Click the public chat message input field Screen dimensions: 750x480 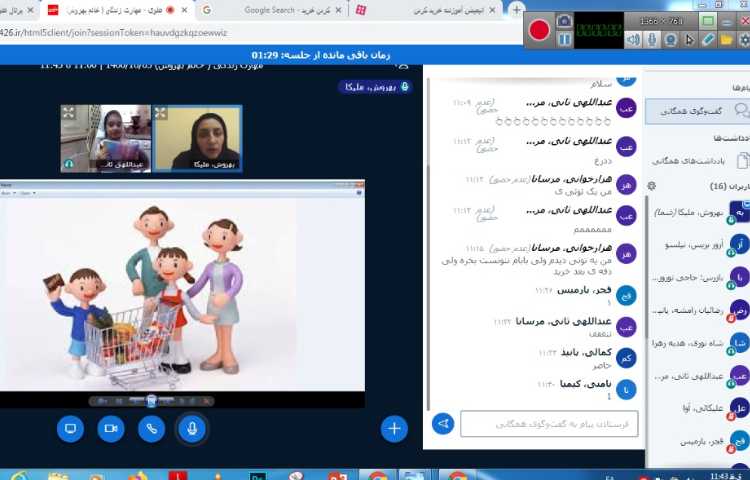[x=549, y=424]
